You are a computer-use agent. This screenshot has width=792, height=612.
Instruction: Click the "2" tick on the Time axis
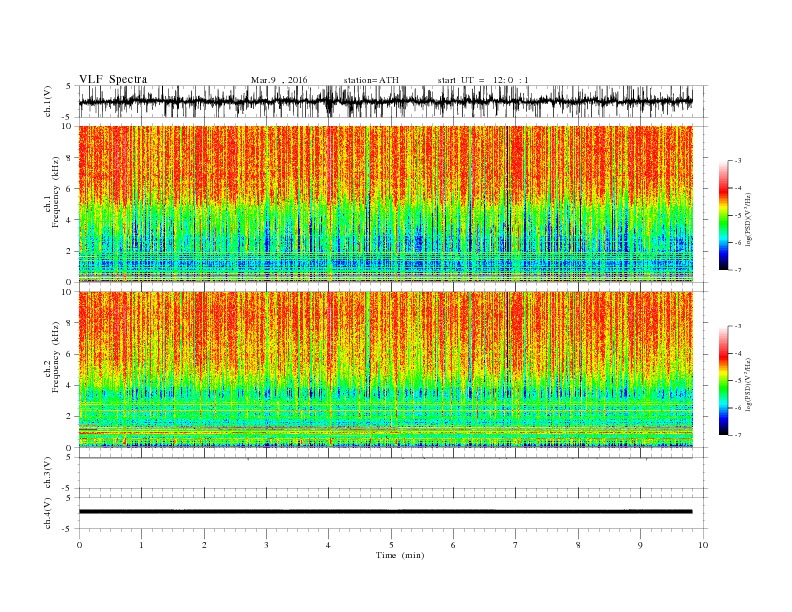(204, 545)
